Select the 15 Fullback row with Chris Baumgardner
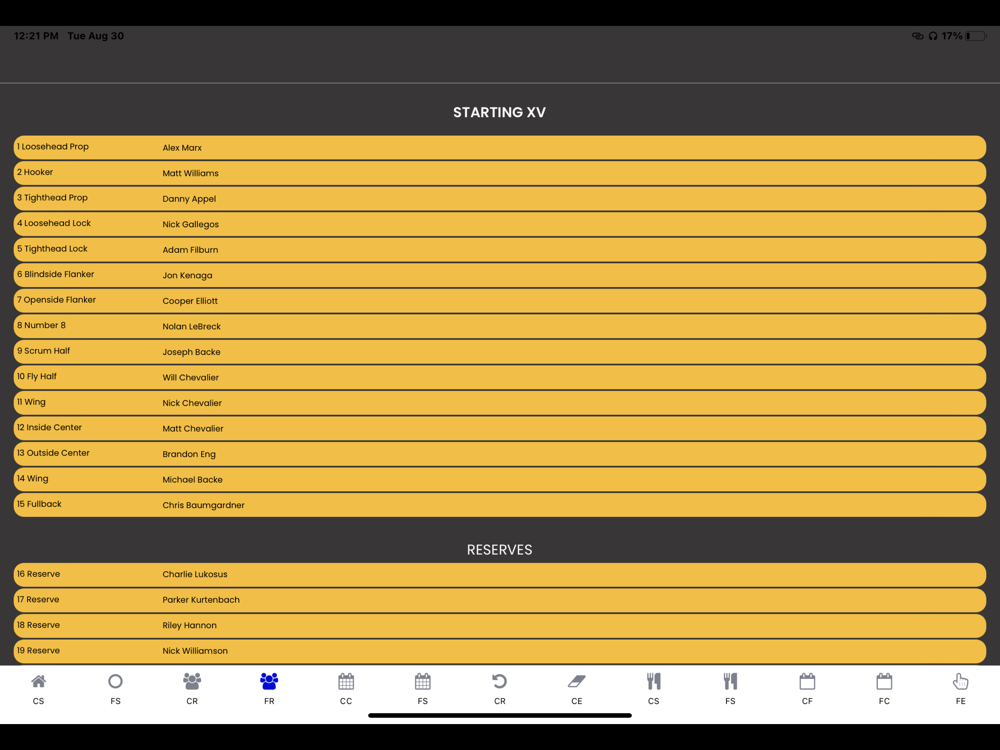 [499, 504]
